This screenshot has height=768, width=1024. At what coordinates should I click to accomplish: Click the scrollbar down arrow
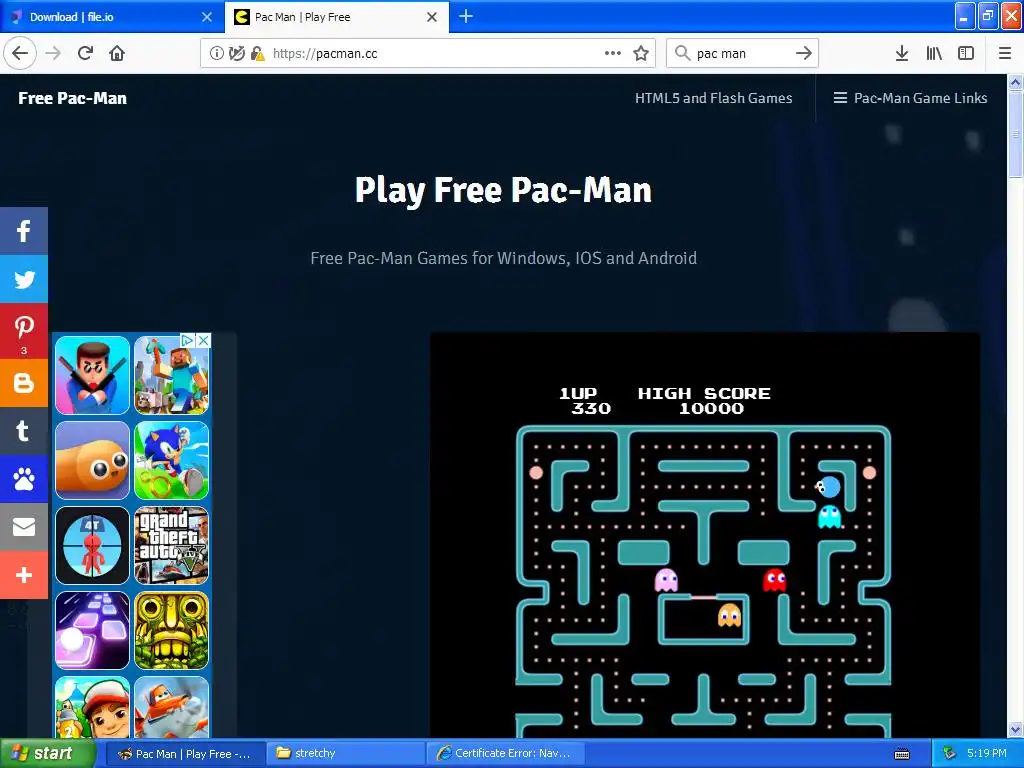[x=1015, y=729]
